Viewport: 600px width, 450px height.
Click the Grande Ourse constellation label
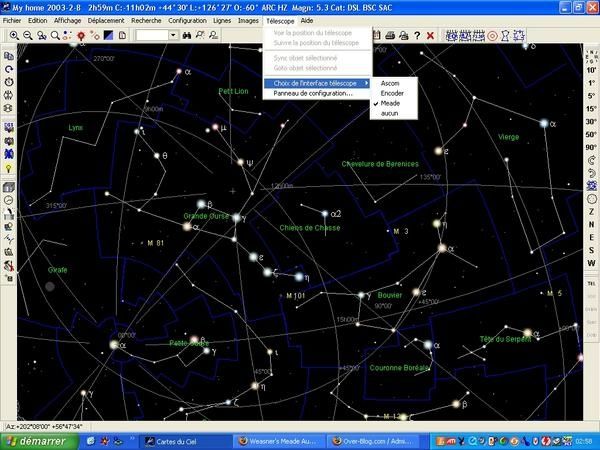coord(206,216)
